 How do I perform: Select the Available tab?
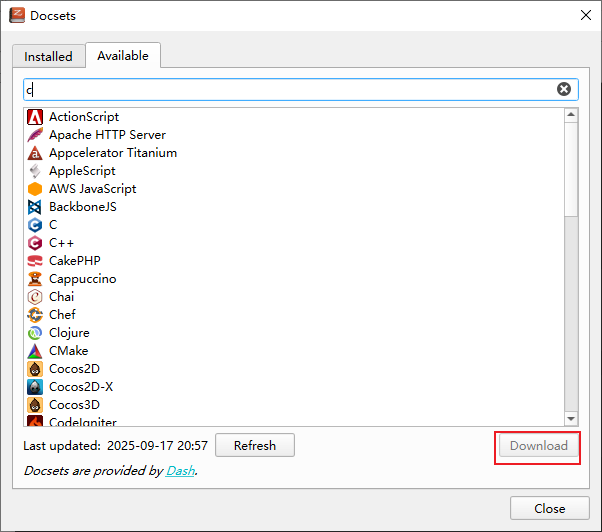[x=123, y=56]
